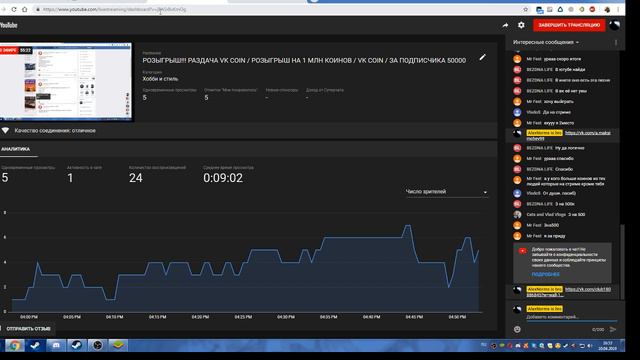This screenshot has width=640, height=360.
Task: Open Chrome from the taskbar
Action: click(x=14, y=346)
